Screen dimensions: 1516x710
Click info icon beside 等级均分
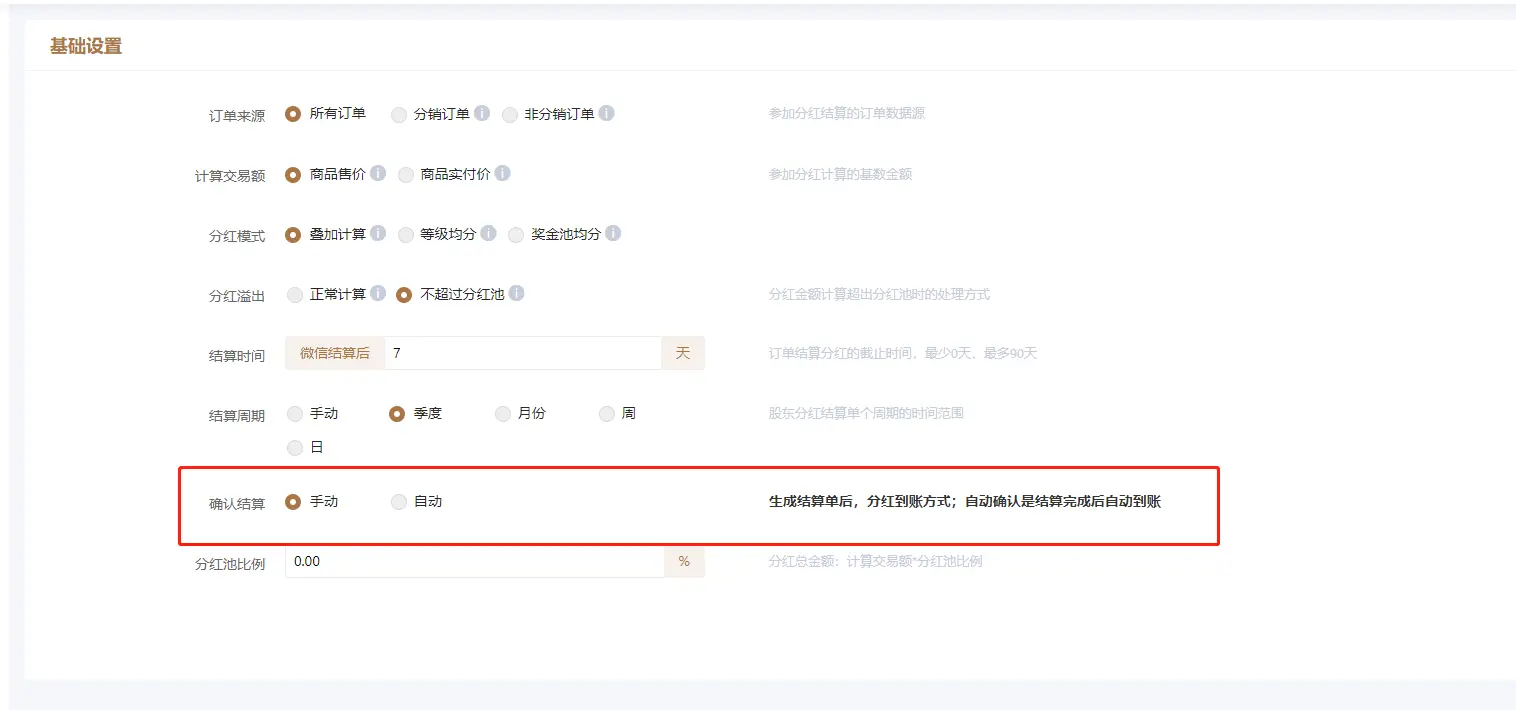pyautogui.click(x=489, y=233)
